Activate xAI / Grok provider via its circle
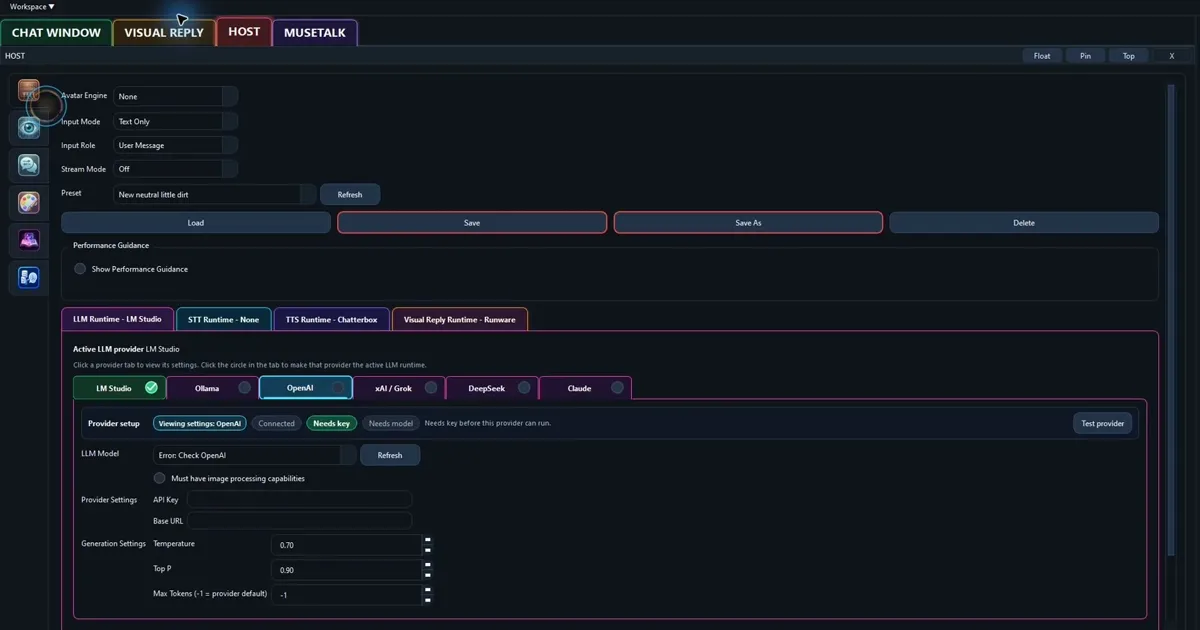1200x630 pixels. pos(431,388)
